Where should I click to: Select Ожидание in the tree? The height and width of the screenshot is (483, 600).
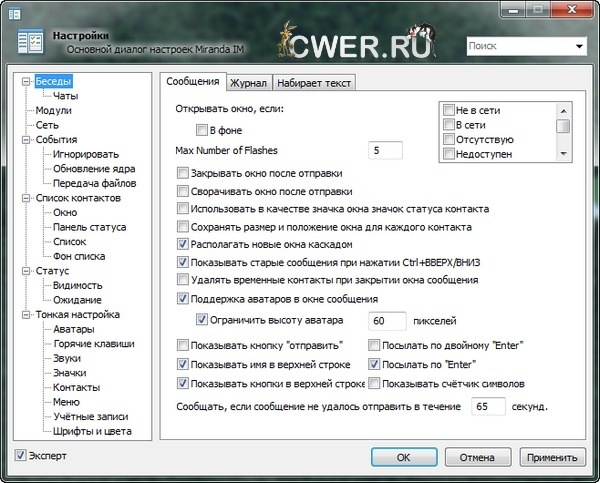77,300
